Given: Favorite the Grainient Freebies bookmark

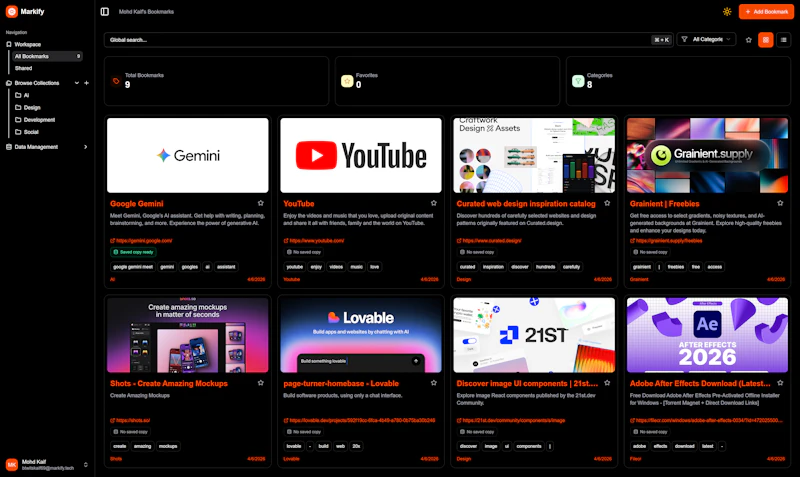Looking at the screenshot, I should pyautogui.click(x=780, y=203).
